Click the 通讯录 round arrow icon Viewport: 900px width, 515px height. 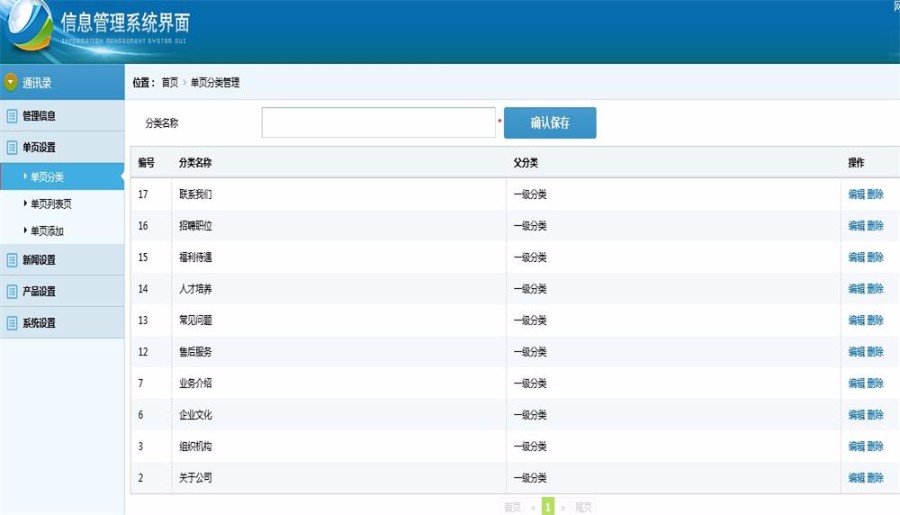point(11,83)
